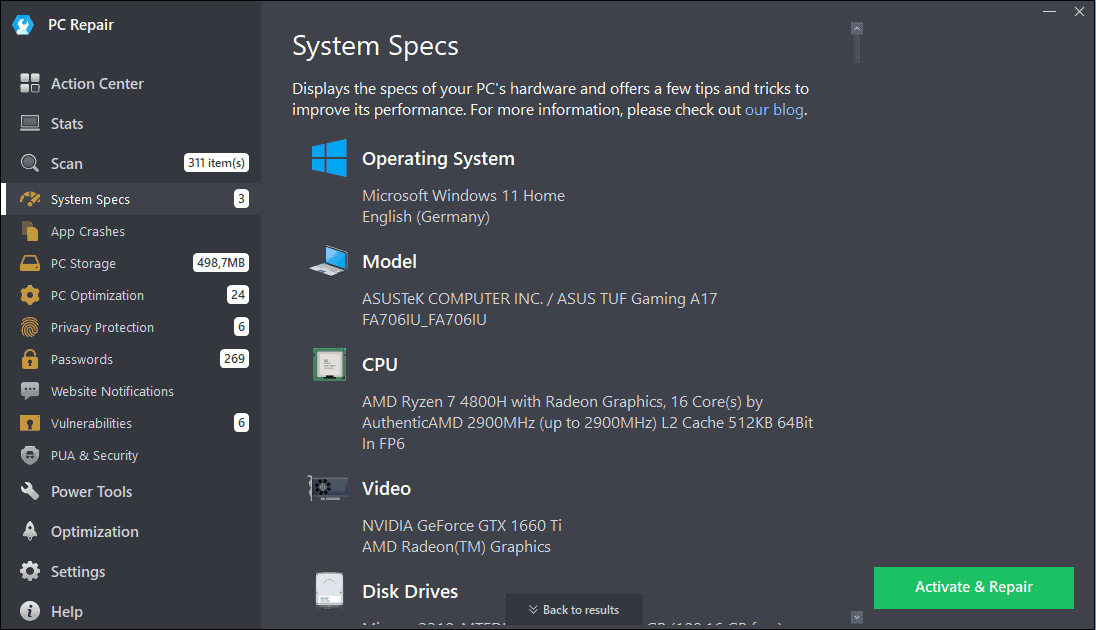Image resolution: width=1096 pixels, height=630 pixels.
Task: Click the Vulnerabilities icon
Action: tap(30, 423)
